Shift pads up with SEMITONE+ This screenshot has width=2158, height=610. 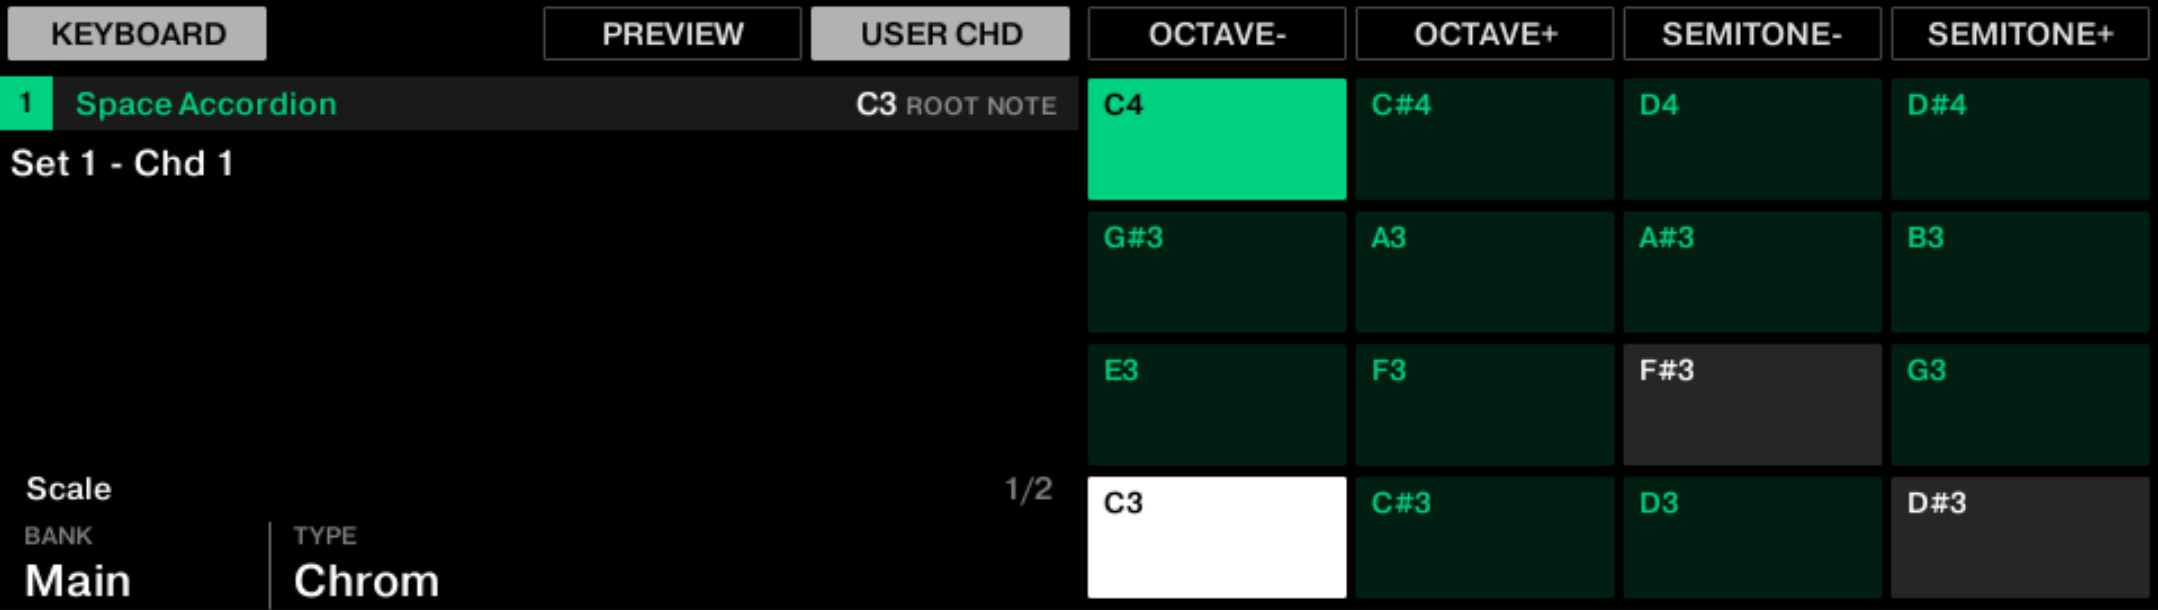click(2019, 34)
